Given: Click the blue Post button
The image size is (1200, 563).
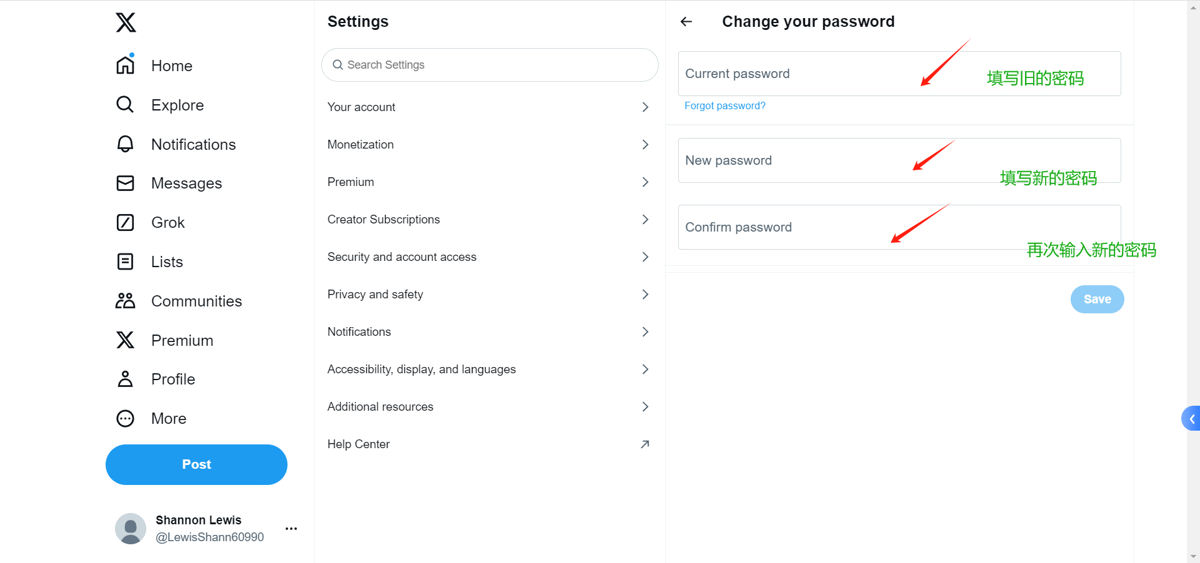Looking at the screenshot, I should pos(196,464).
